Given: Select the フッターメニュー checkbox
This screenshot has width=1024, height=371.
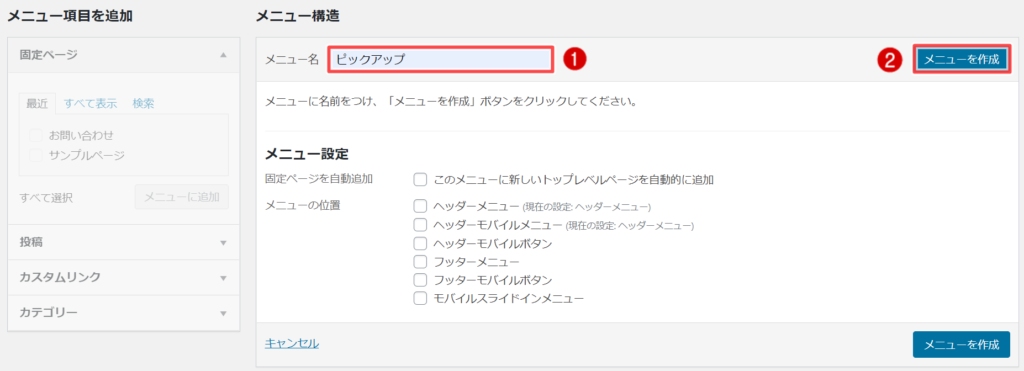Looking at the screenshot, I should [x=420, y=262].
